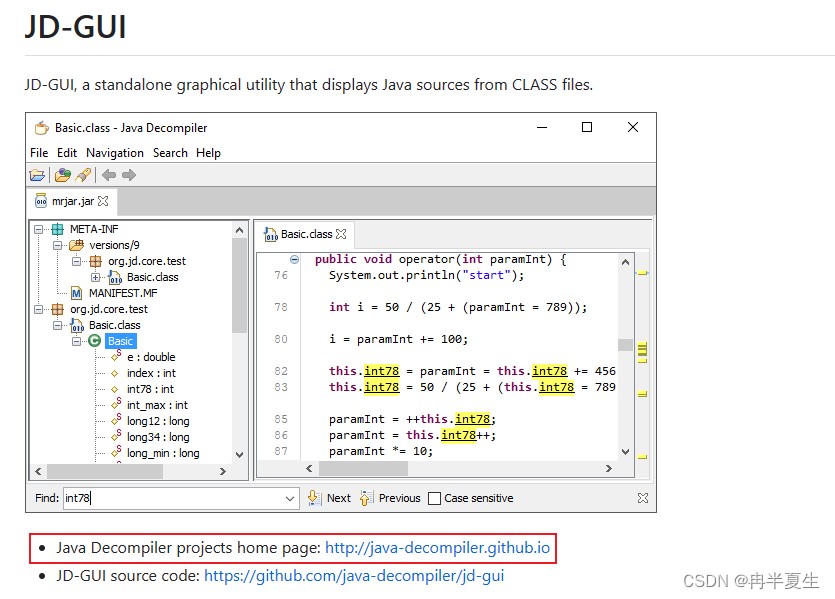
Task: Click the Forward arrow toolbar icon
Action: click(x=129, y=175)
